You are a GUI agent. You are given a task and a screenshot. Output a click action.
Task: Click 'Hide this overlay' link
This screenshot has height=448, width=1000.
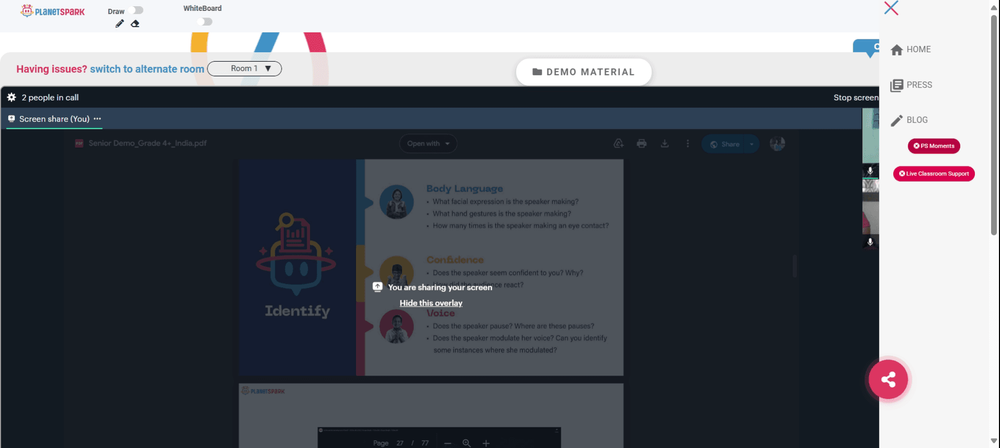click(431, 303)
